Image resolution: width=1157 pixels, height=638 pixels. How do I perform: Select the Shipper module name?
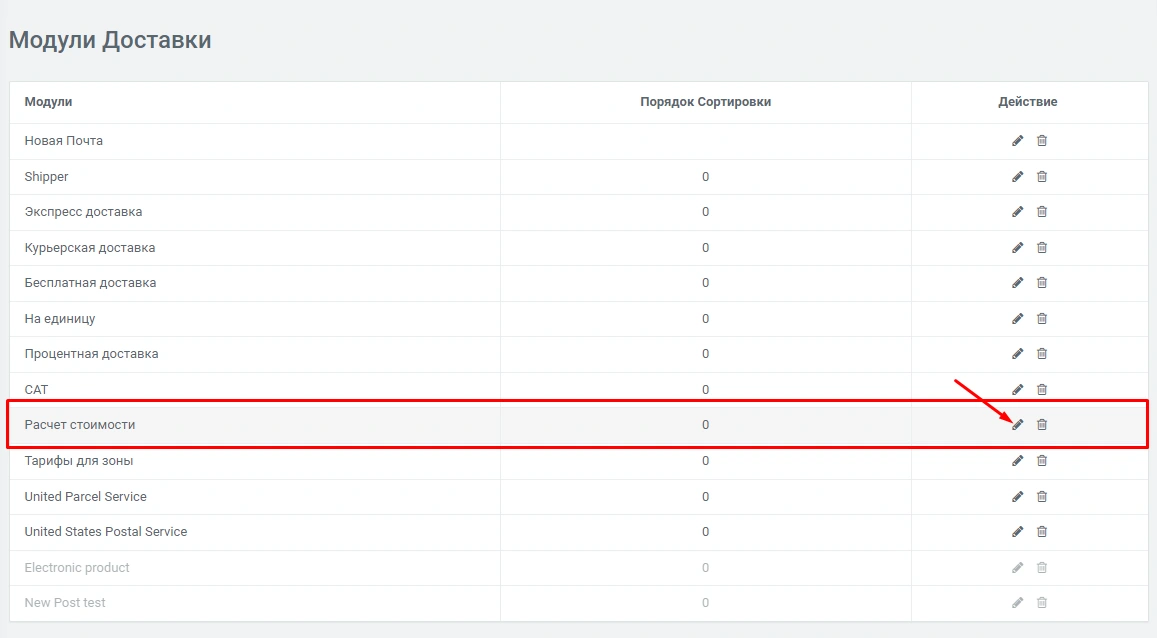pos(46,177)
